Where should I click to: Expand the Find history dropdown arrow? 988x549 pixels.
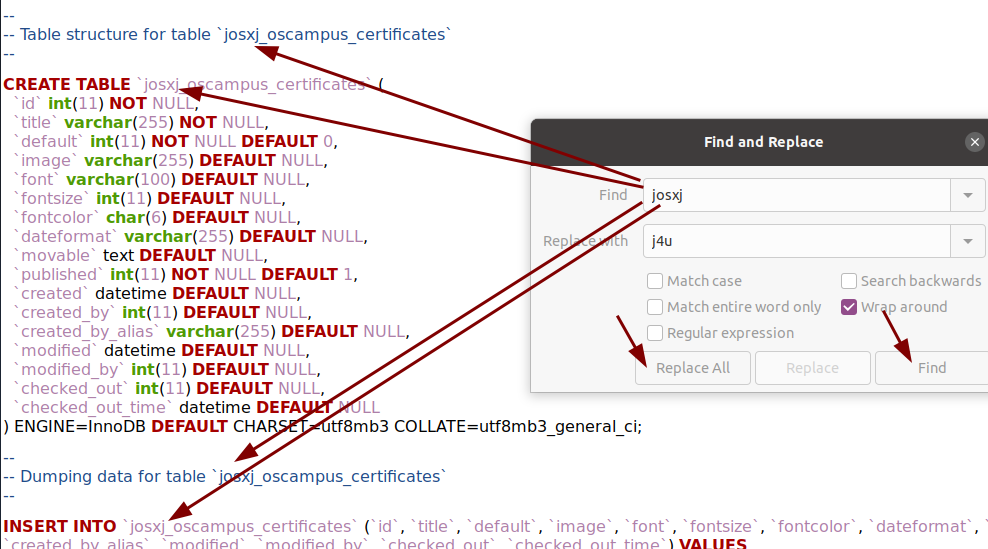pos(967,195)
